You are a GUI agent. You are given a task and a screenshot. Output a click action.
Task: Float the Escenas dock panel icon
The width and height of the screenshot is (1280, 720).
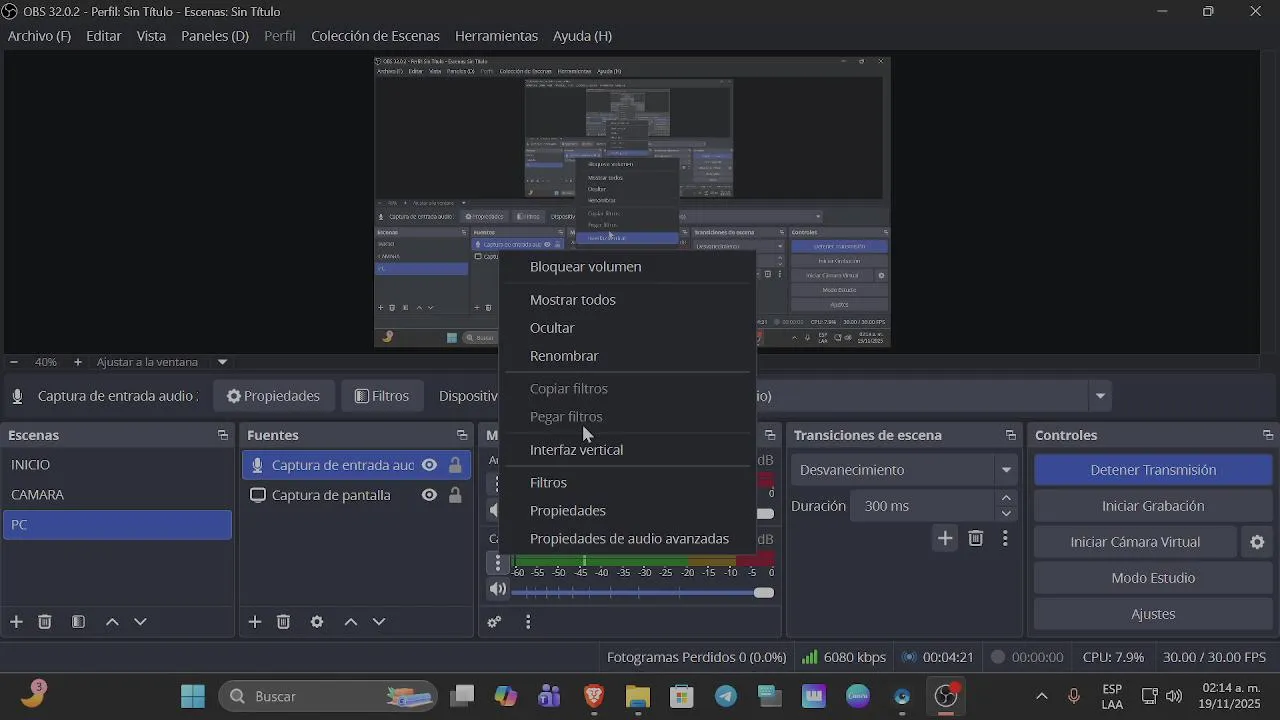pyautogui.click(x=222, y=435)
